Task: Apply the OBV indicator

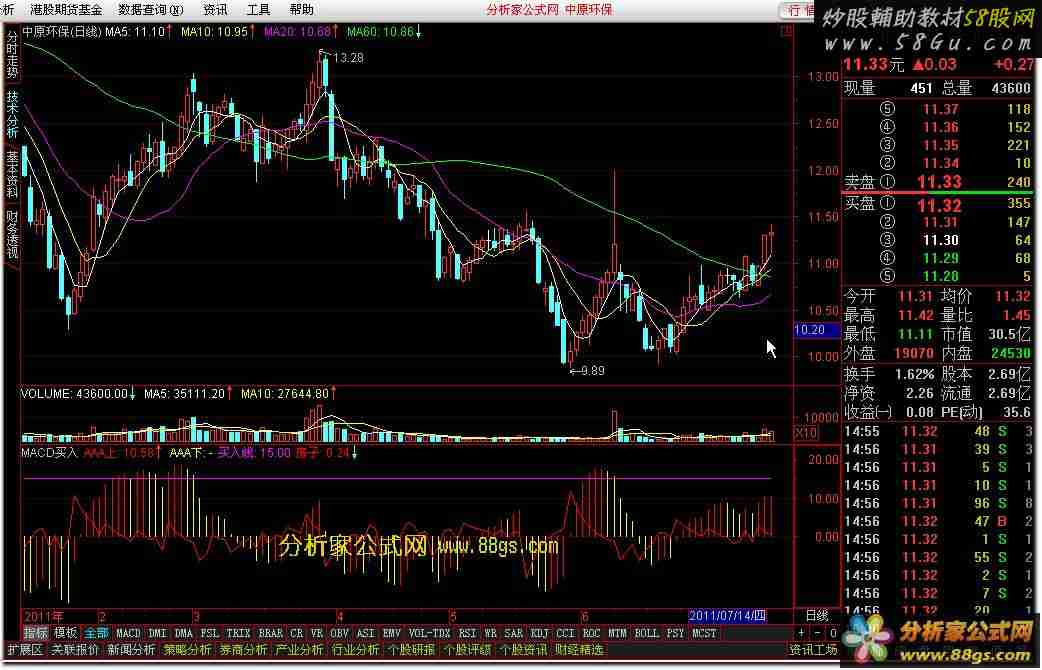Action: (x=340, y=633)
